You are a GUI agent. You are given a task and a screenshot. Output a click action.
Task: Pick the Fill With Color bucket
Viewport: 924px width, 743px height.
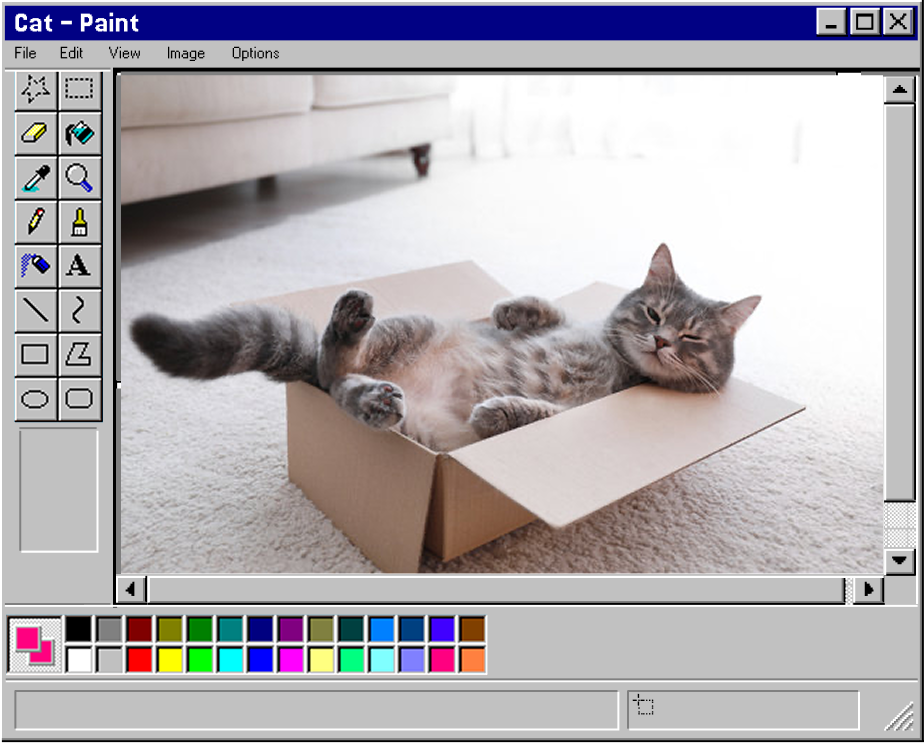[79, 133]
